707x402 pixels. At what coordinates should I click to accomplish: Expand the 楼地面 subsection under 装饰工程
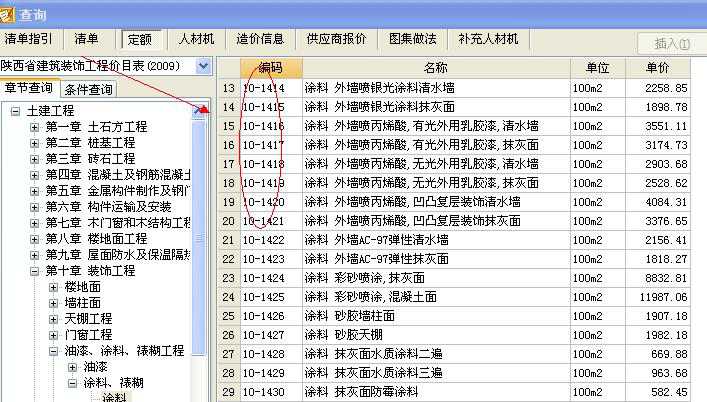[55, 286]
